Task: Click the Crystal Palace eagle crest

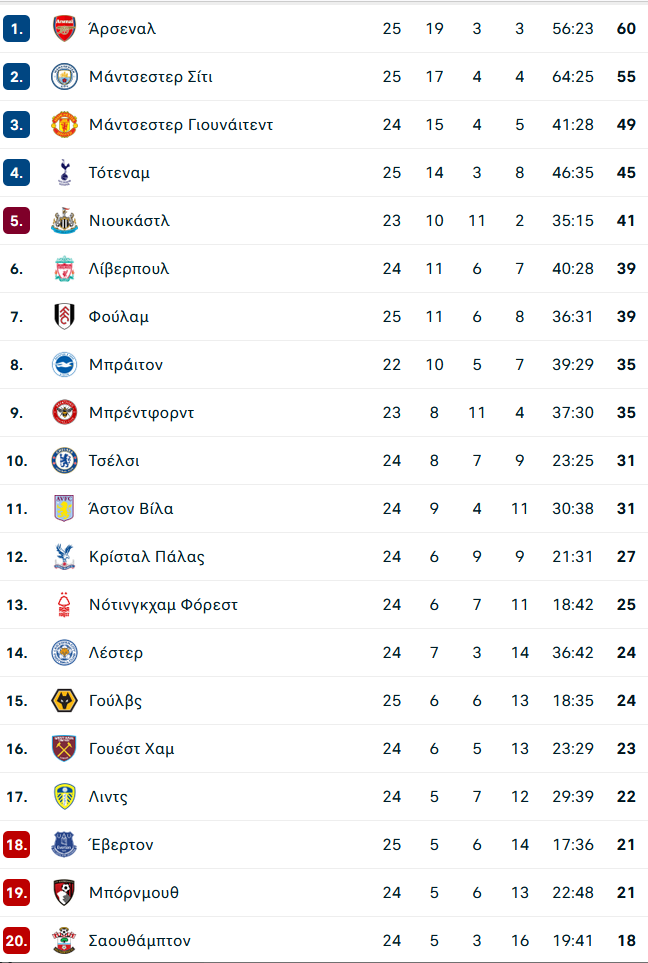Action: click(64, 557)
